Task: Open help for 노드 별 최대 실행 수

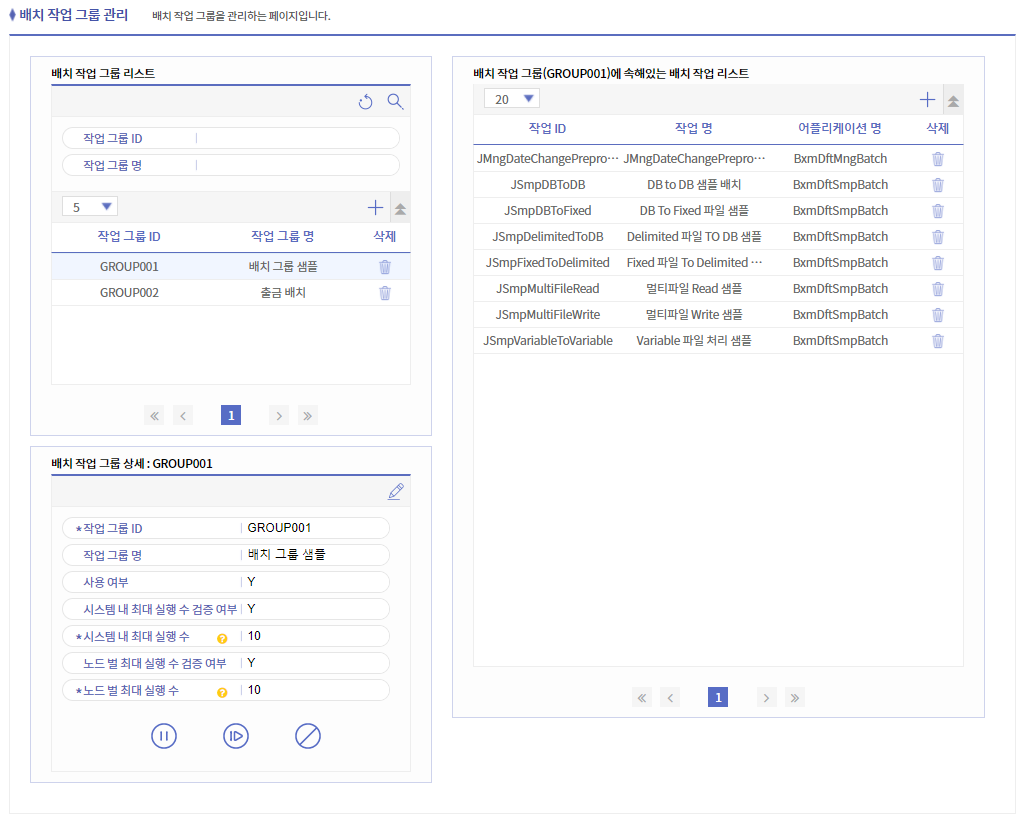Action: 222,693
